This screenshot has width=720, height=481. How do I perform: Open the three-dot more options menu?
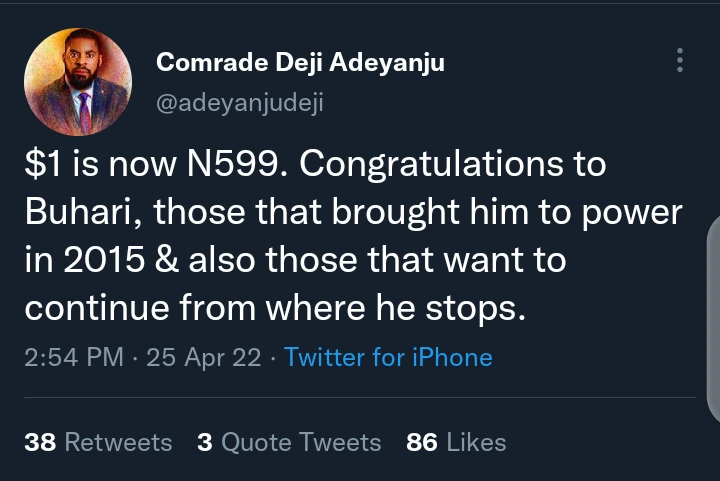click(x=680, y=59)
